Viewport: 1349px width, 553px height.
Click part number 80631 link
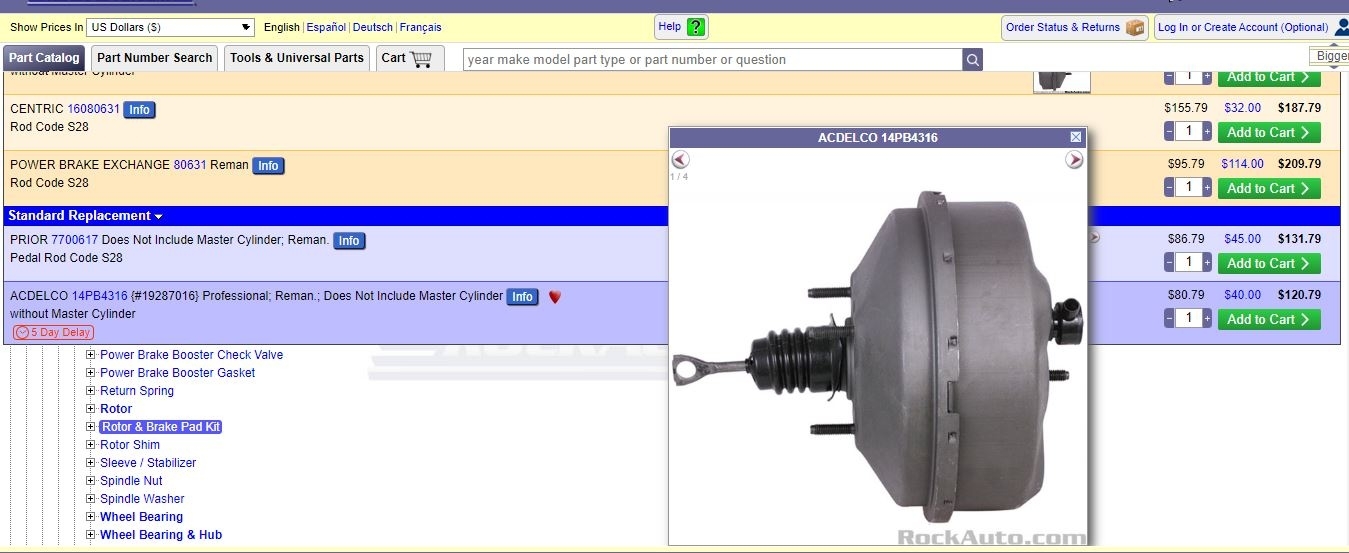pos(190,165)
